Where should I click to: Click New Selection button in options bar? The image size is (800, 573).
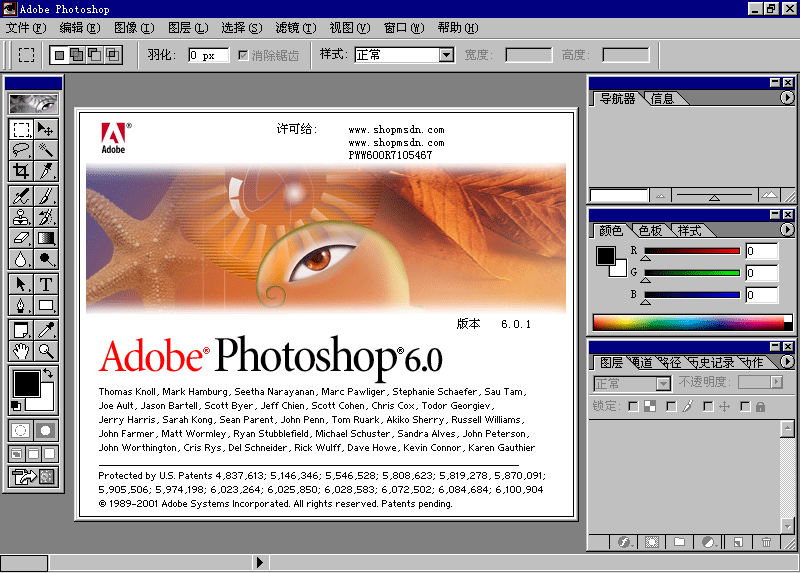pos(60,55)
